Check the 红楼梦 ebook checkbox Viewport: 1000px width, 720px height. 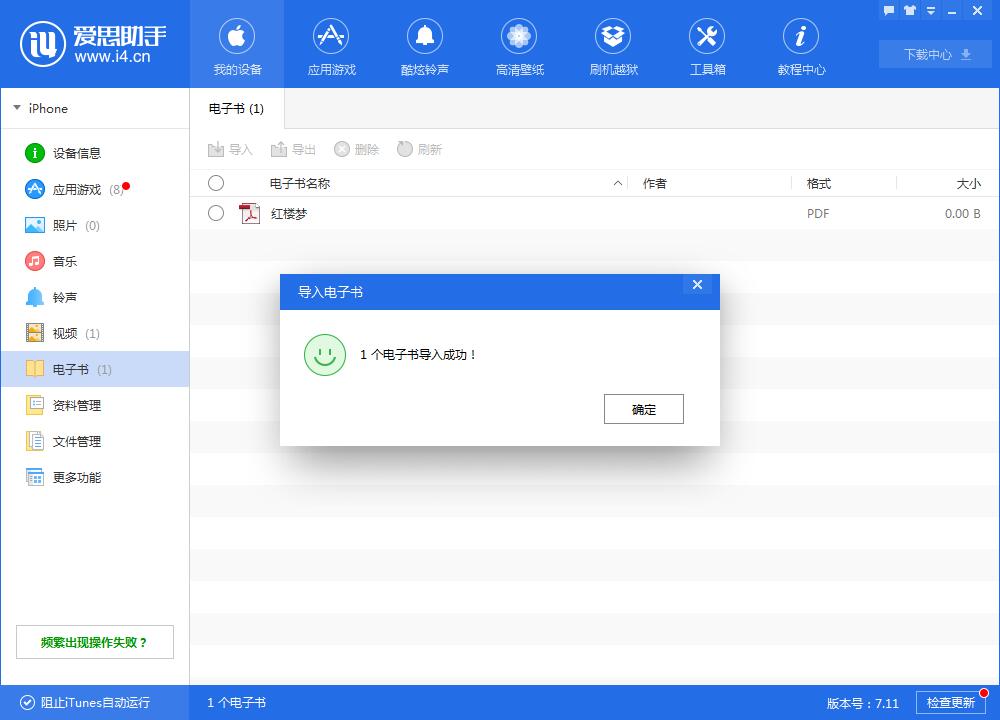click(216, 213)
